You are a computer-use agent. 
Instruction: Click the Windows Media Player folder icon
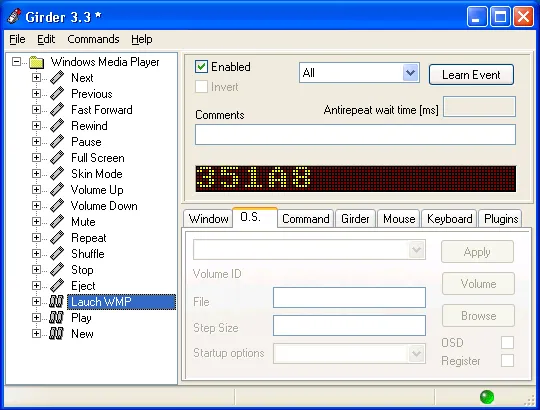(37, 62)
